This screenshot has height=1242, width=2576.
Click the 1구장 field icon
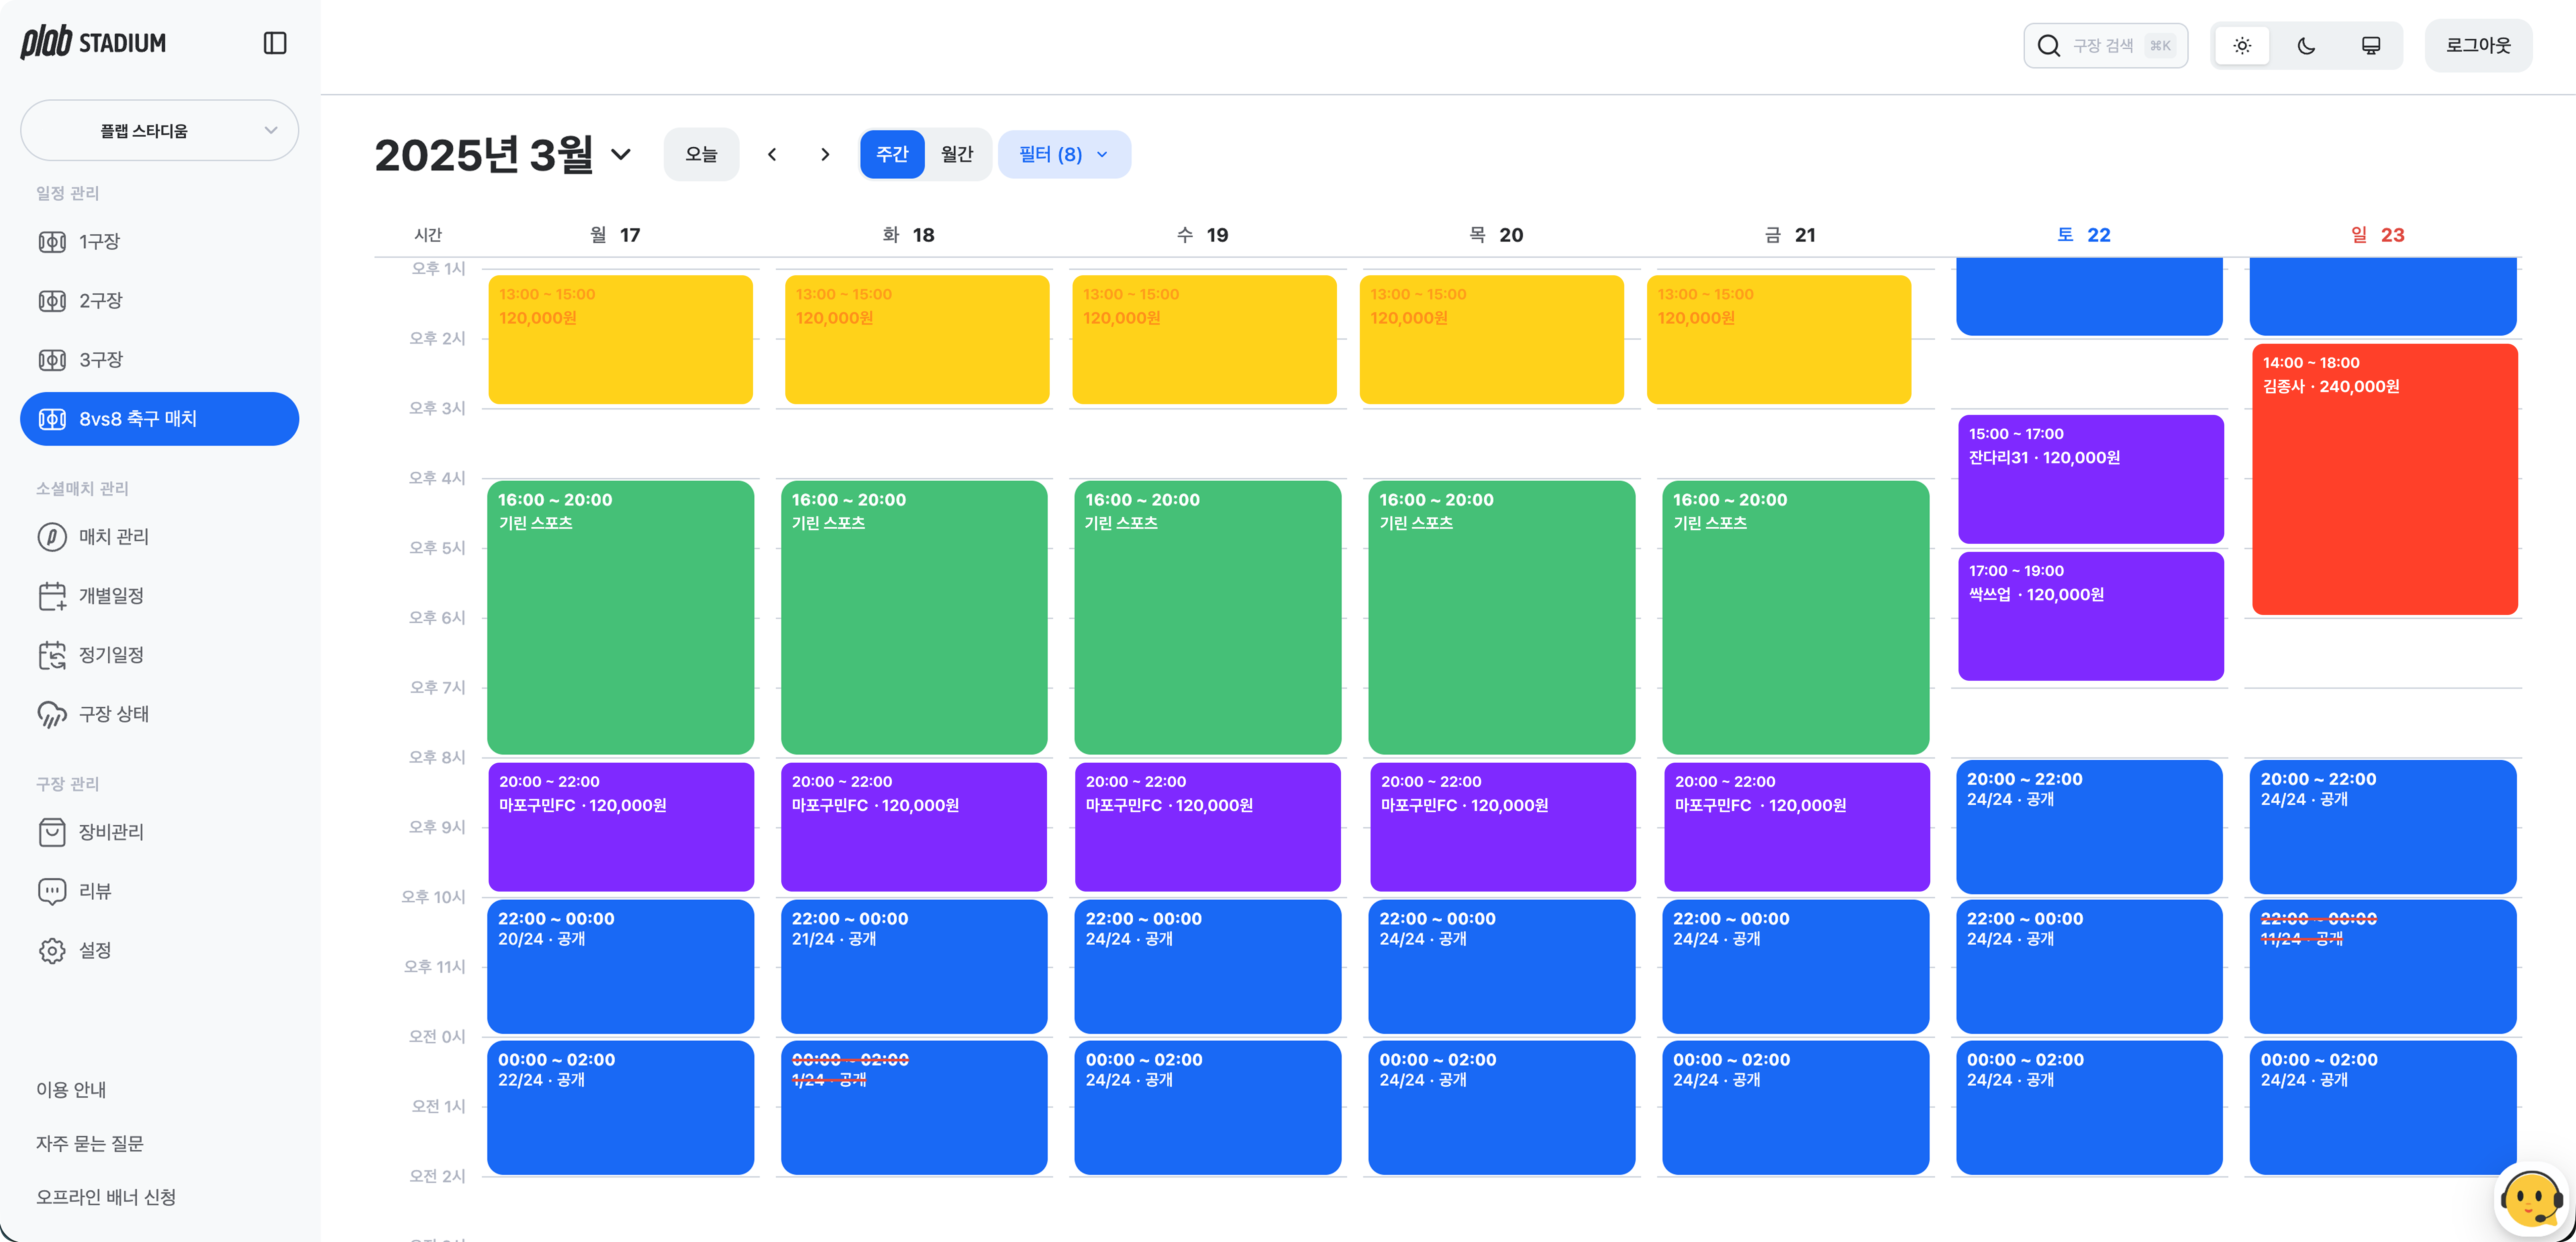[x=52, y=242]
